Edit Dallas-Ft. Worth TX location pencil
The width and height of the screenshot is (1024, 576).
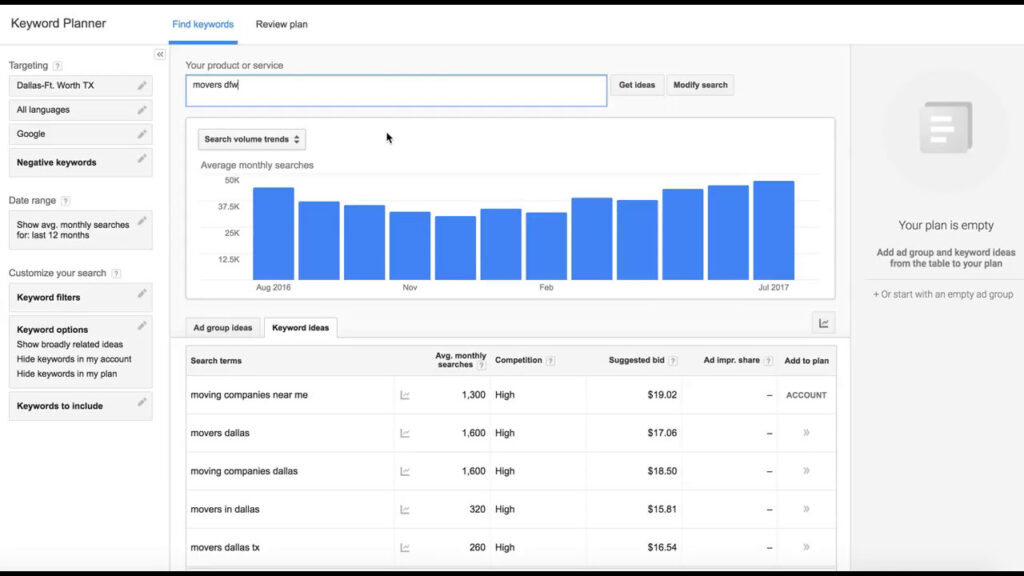coord(142,86)
